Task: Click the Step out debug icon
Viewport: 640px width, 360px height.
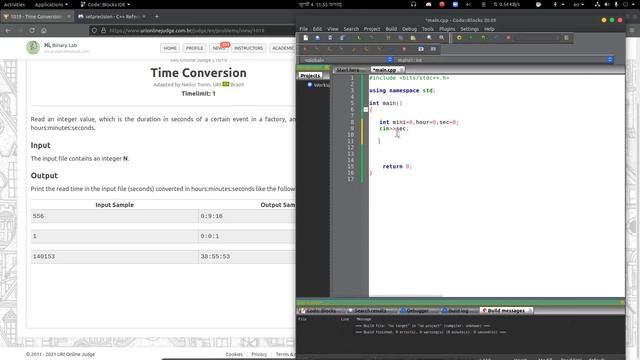Action: [x=354, y=49]
